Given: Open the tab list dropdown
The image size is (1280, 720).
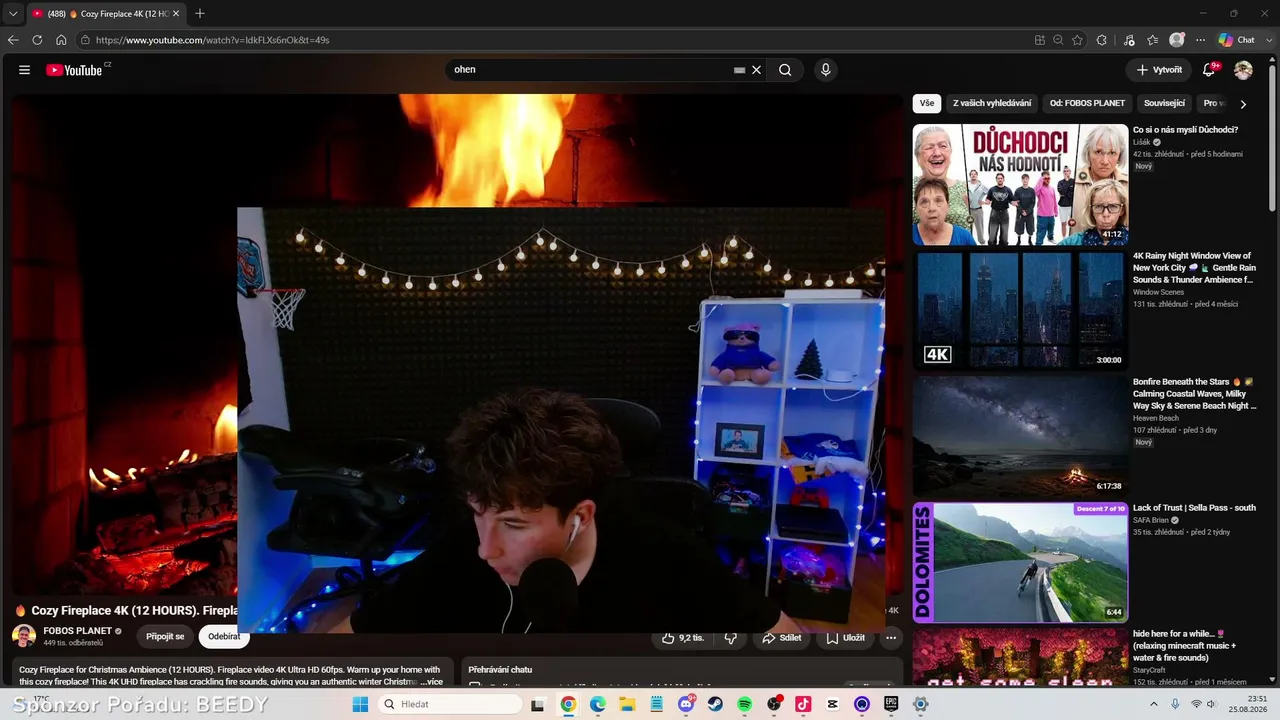Looking at the screenshot, I should pyautogui.click(x=13, y=13).
